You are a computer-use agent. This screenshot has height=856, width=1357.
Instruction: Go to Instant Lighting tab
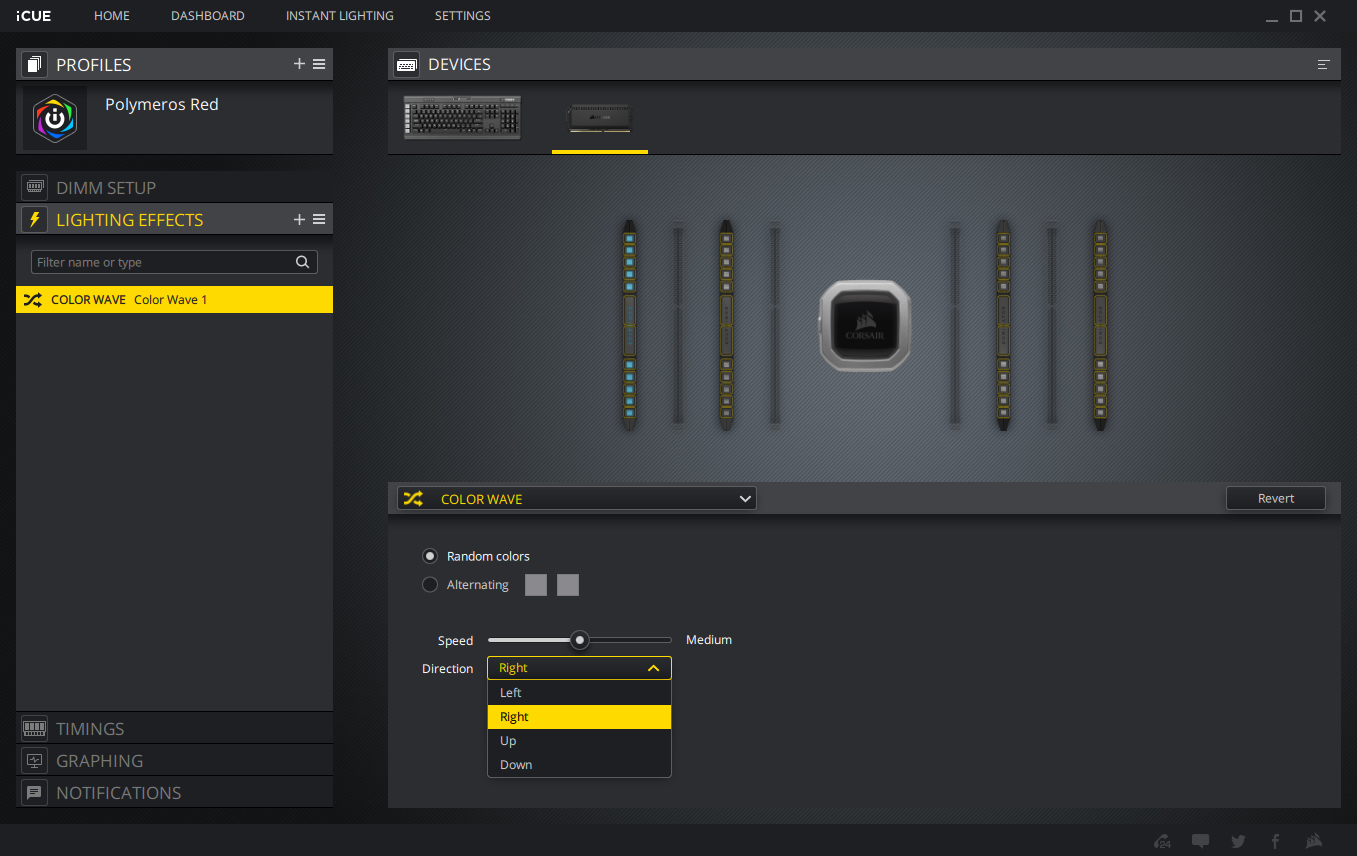tap(339, 16)
